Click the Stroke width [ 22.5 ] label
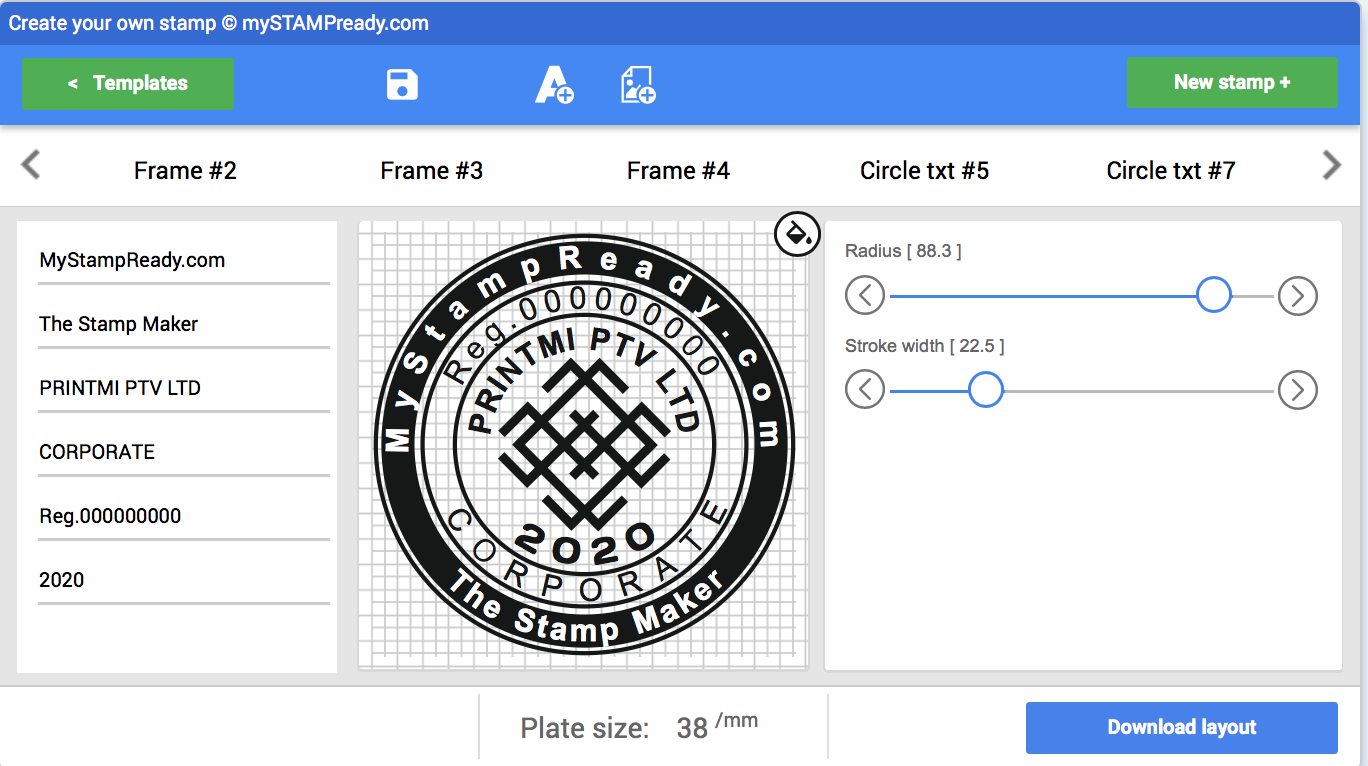 point(925,346)
